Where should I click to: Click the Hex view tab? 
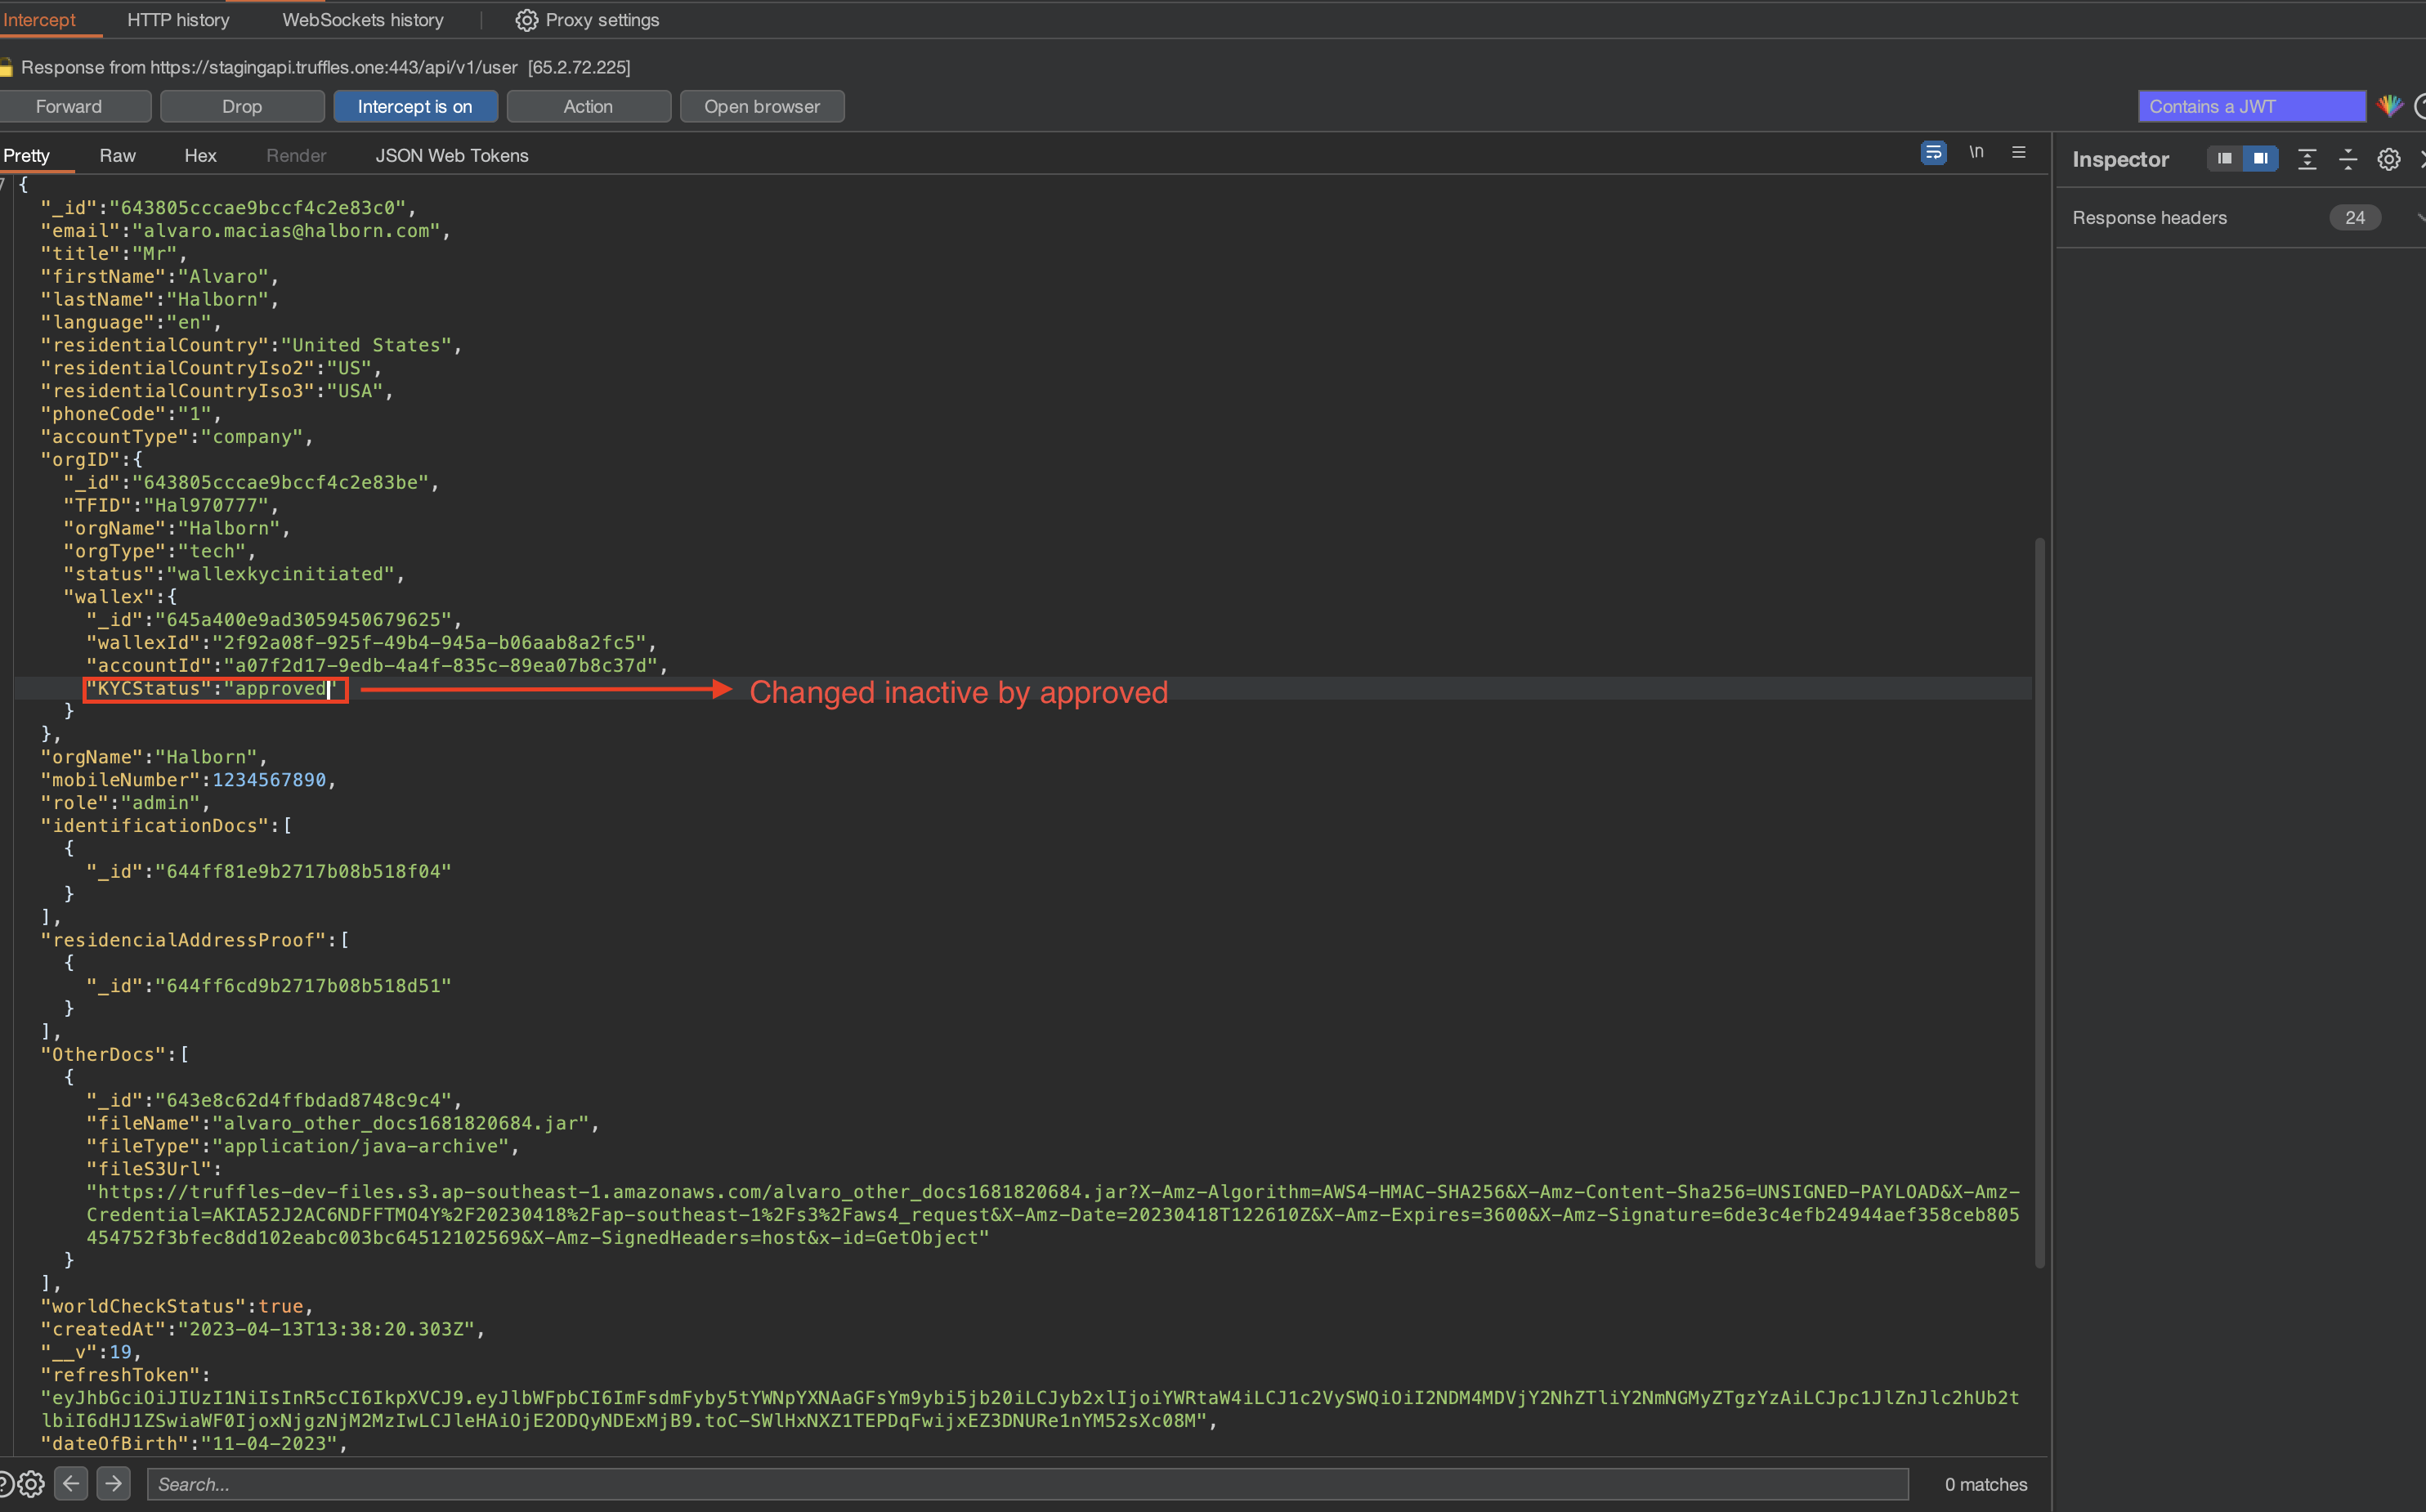(x=197, y=155)
